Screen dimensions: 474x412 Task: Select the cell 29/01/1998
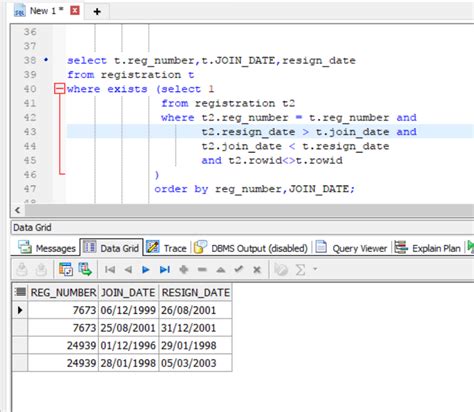point(195,346)
